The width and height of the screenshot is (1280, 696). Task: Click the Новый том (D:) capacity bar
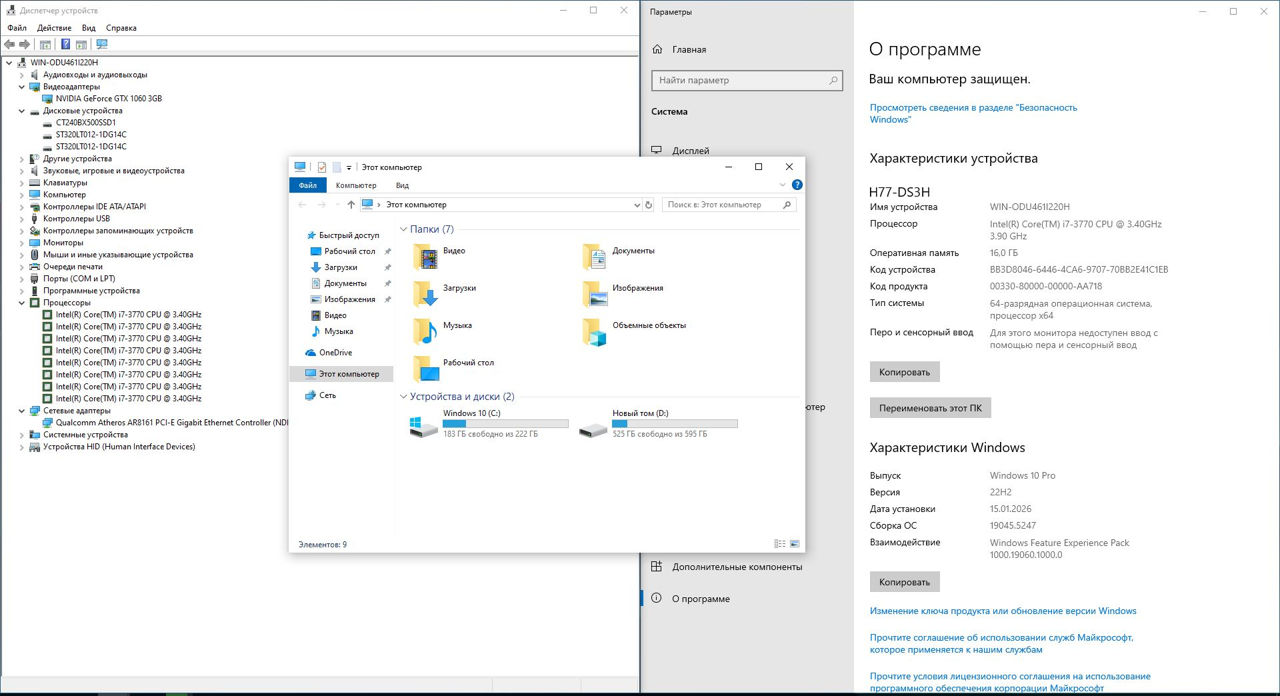coord(674,424)
